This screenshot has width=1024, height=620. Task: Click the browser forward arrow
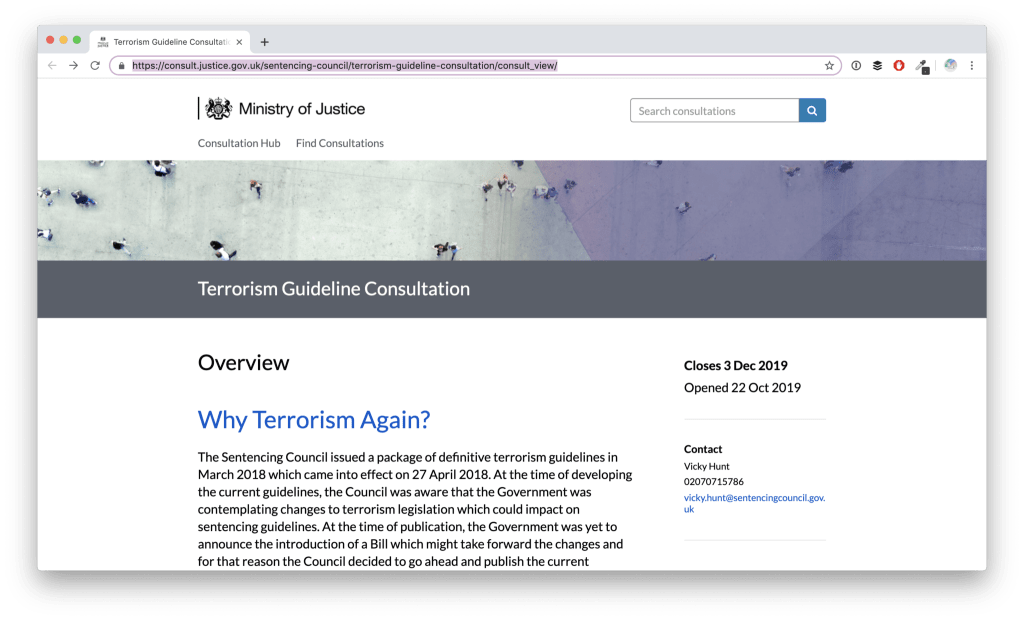click(x=74, y=65)
